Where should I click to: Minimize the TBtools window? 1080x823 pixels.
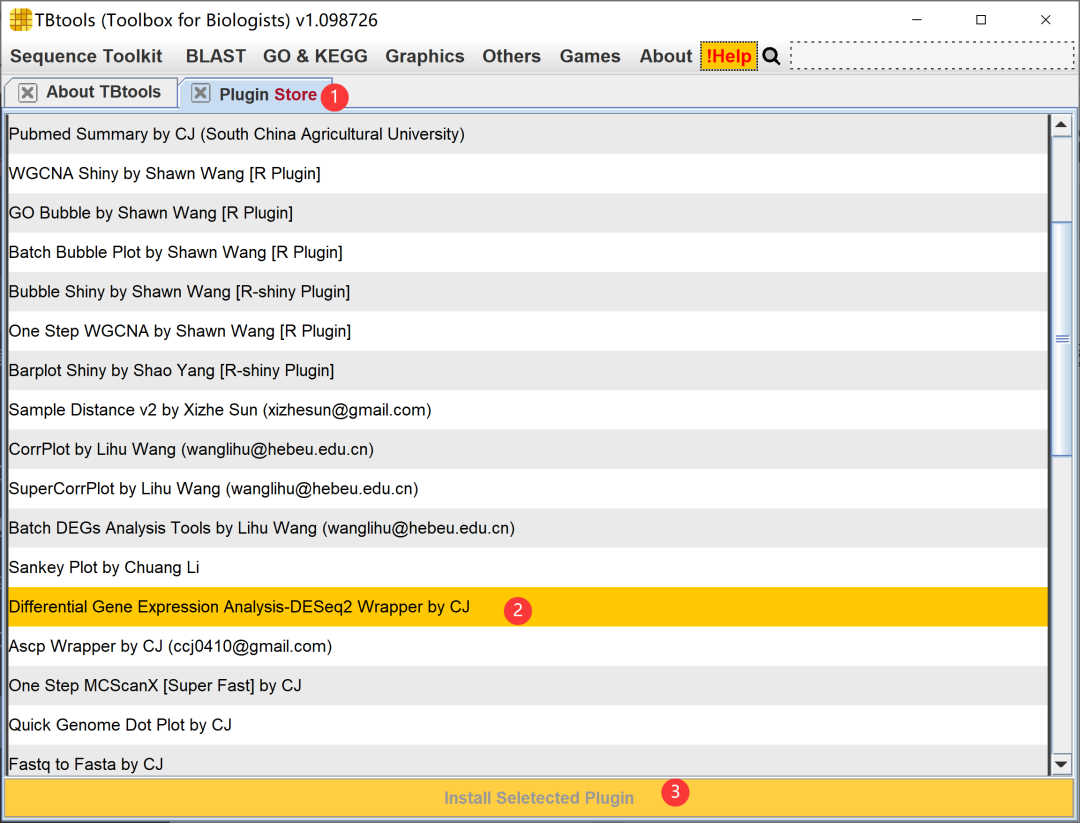917,20
